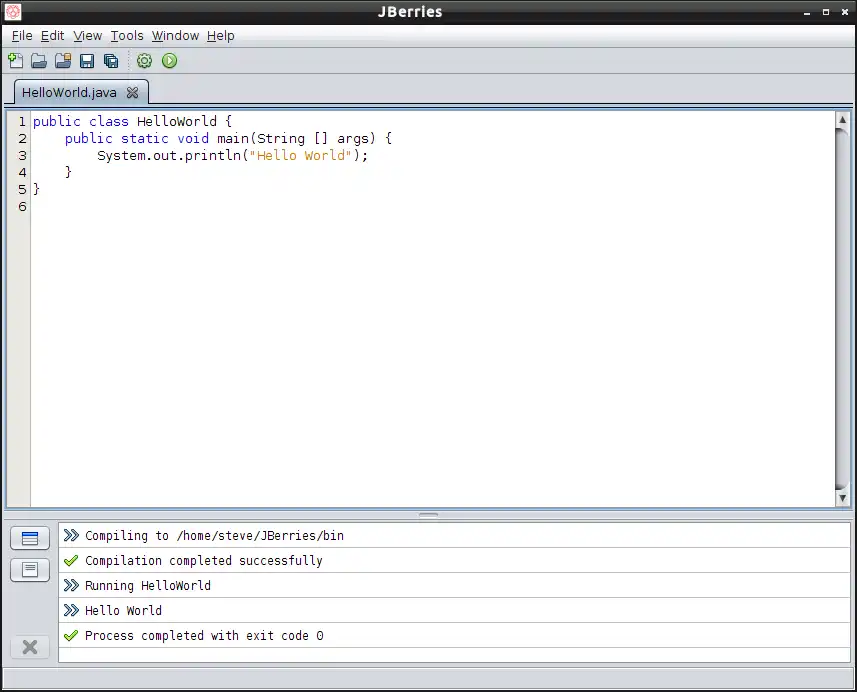Open the Help menu
This screenshot has width=857, height=692.
pyautogui.click(x=220, y=36)
